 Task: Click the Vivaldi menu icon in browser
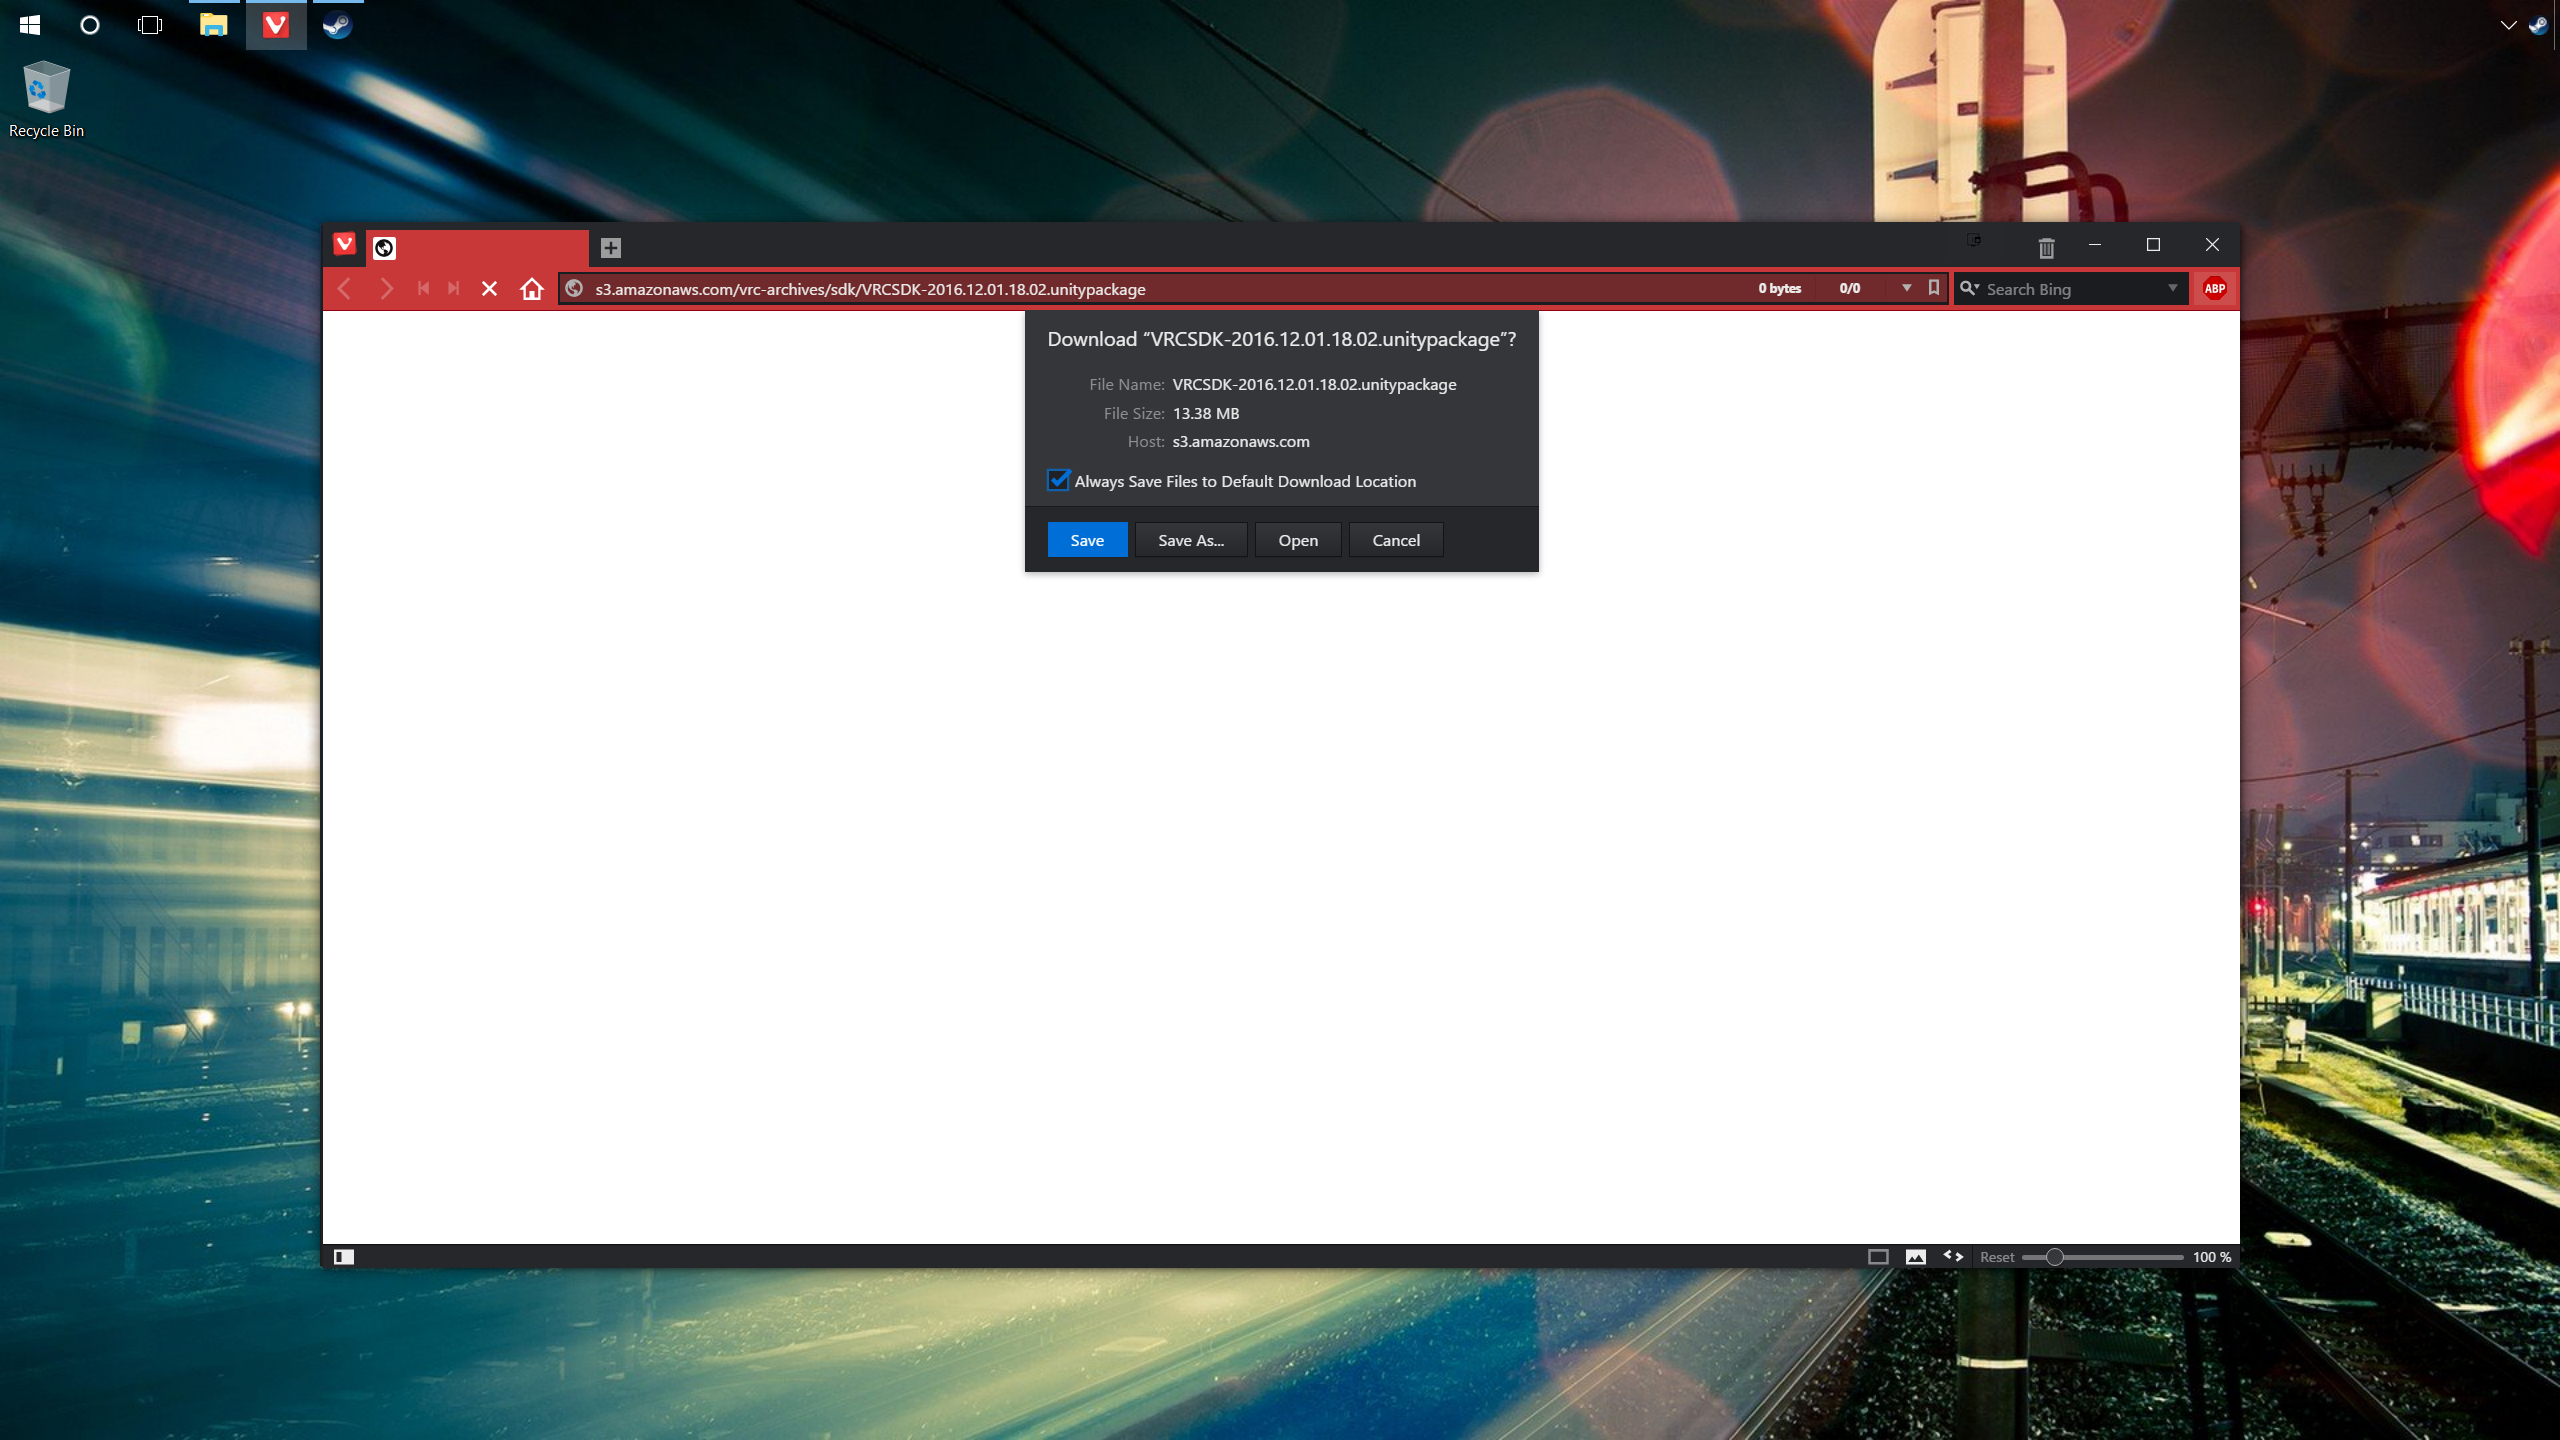344,244
